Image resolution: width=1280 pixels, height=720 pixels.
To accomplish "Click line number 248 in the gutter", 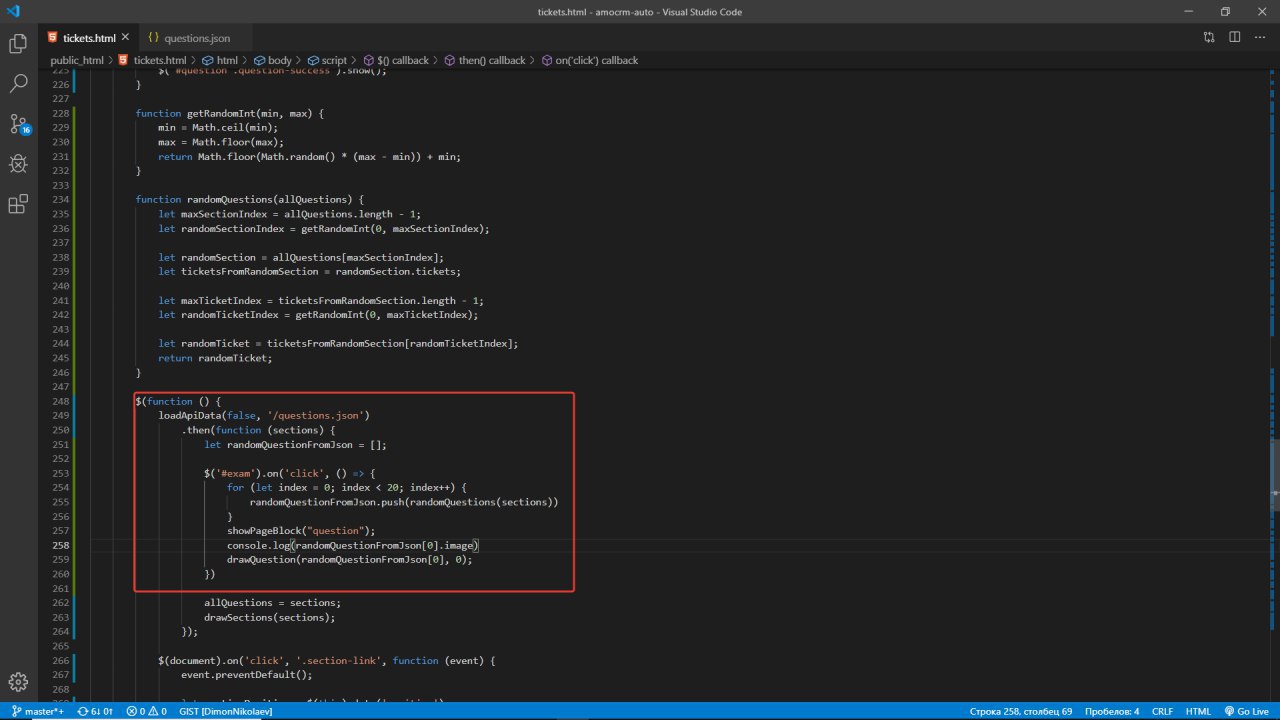I will (x=60, y=401).
